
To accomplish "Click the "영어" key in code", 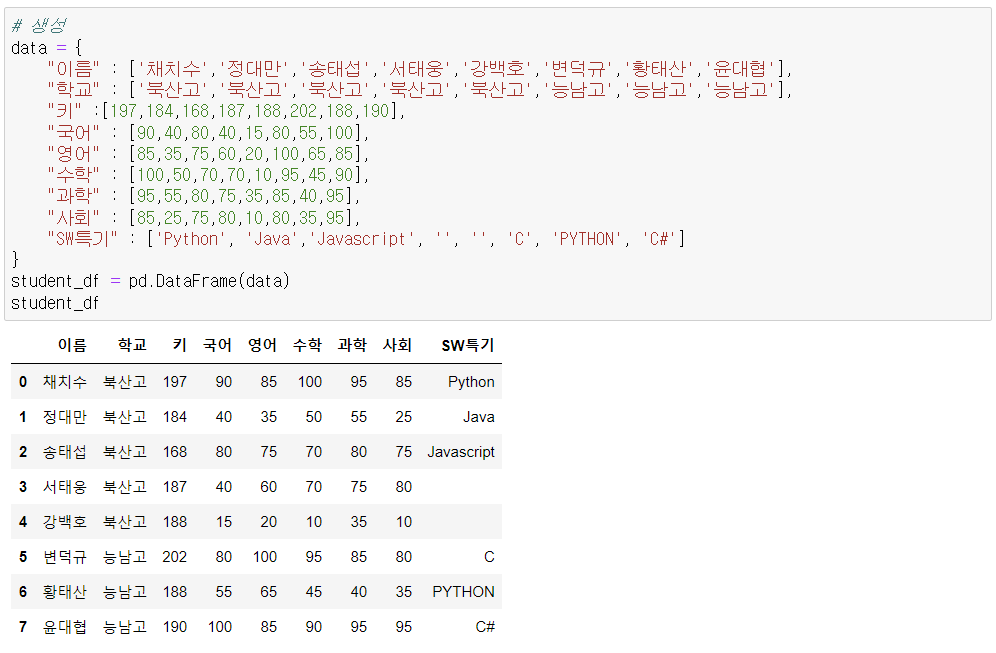I will [x=74, y=154].
